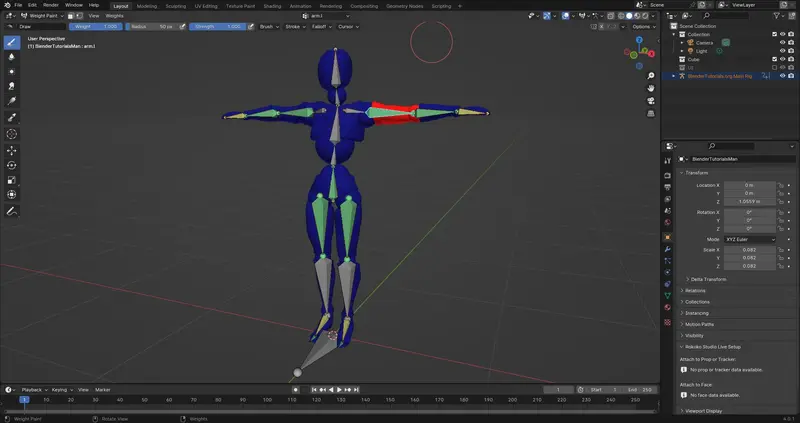The height and width of the screenshot is (423, 800).
Task: Select the Rotate tool
Action: [x=12, y=165]
